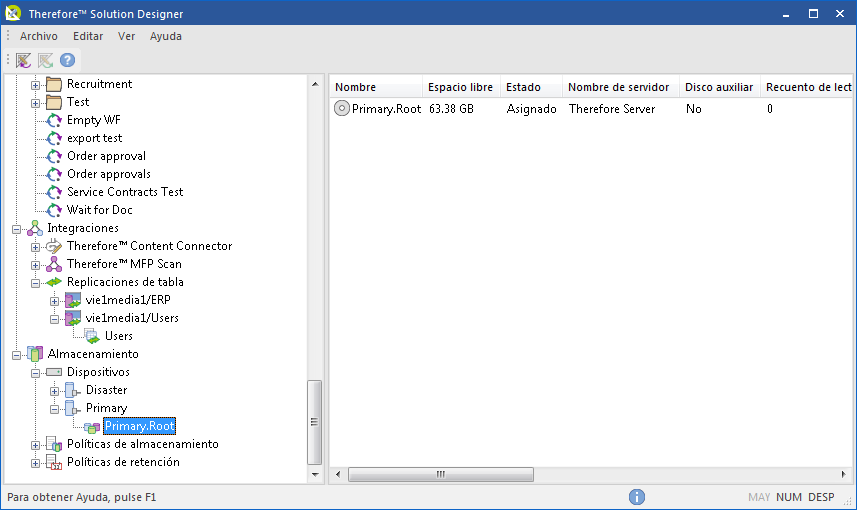Screen dimensions: 858x511
Task: Sort by Nombre de servidor column
Action: (x=621, y=87)
